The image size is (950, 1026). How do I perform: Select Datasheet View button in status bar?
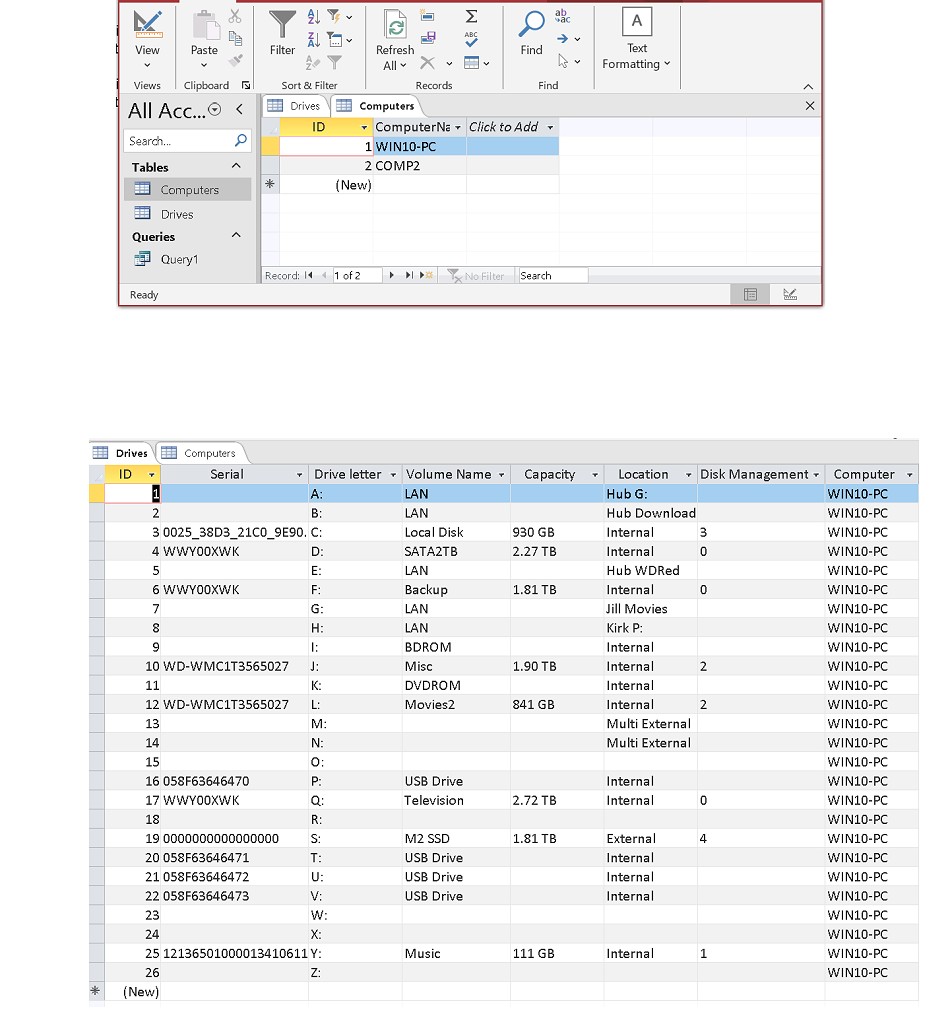pyautogui.click(x=750, y=295)
